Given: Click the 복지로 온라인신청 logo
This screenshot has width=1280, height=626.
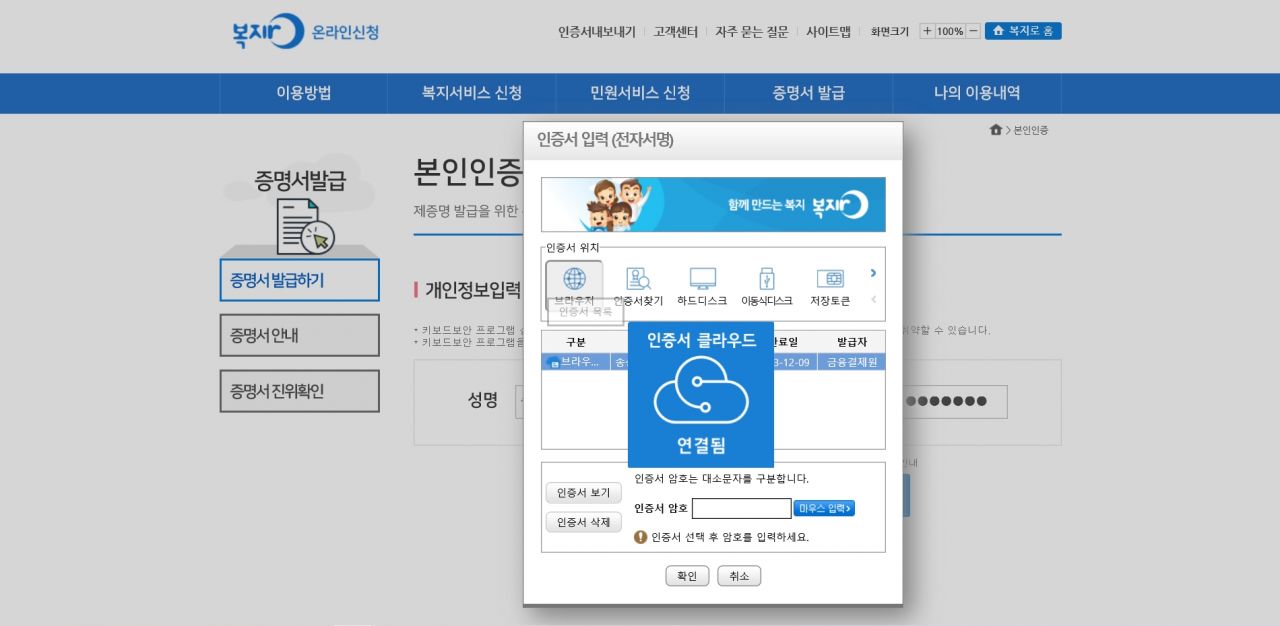Looking at the screenshot, I should click(305, 32).
